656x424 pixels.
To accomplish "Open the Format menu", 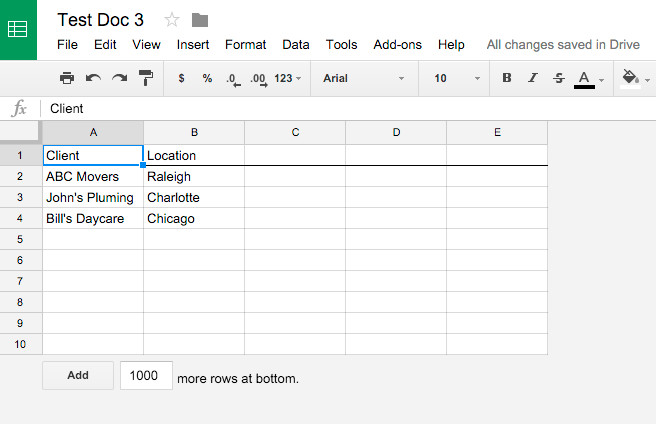I will point(246,44).
